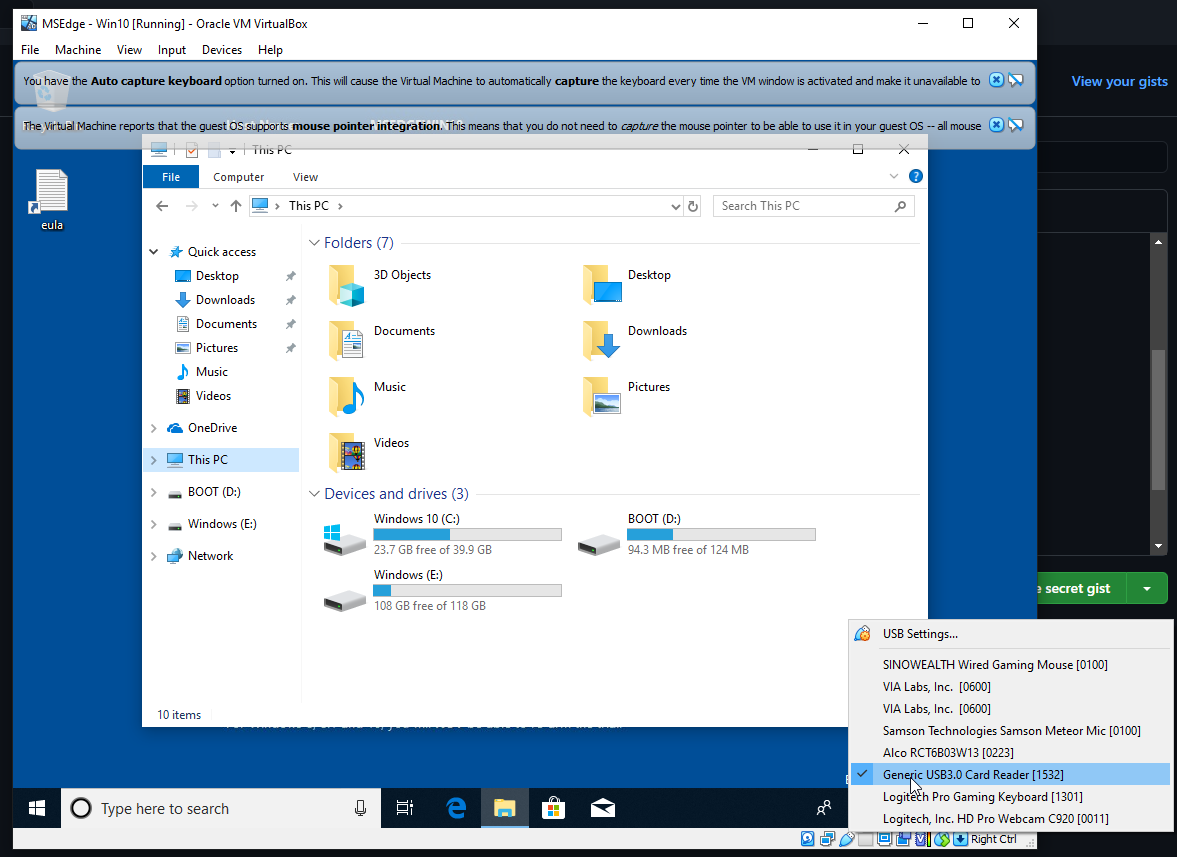The height and width of the screenshot is (857, 1177).
Task: Switch to the Computer ribbon tab
Action: [239, 177]
